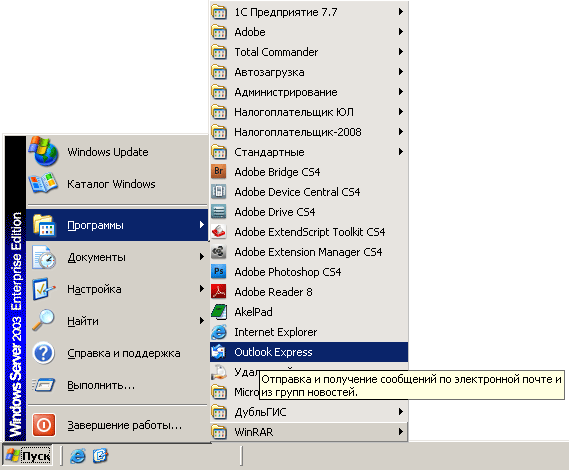Click the Internet Explorer icon in Programs menu

tap(219, 332)
